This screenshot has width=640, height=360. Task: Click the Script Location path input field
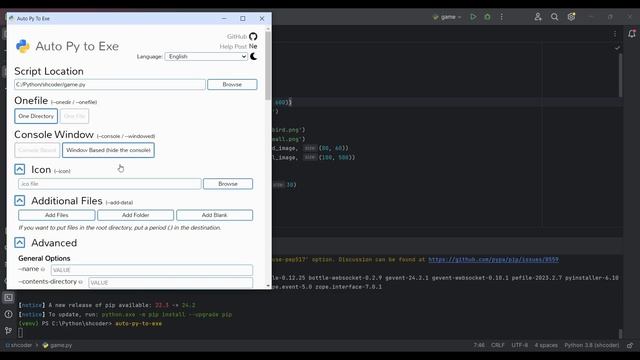coord(110,84)
